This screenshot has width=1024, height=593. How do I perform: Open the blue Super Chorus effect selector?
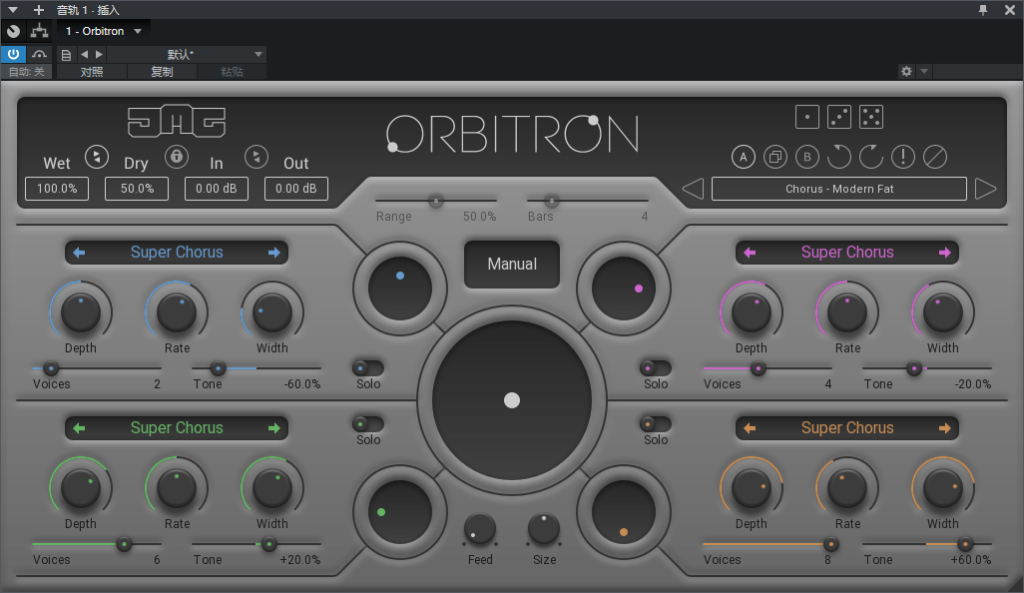click(176, 252)
